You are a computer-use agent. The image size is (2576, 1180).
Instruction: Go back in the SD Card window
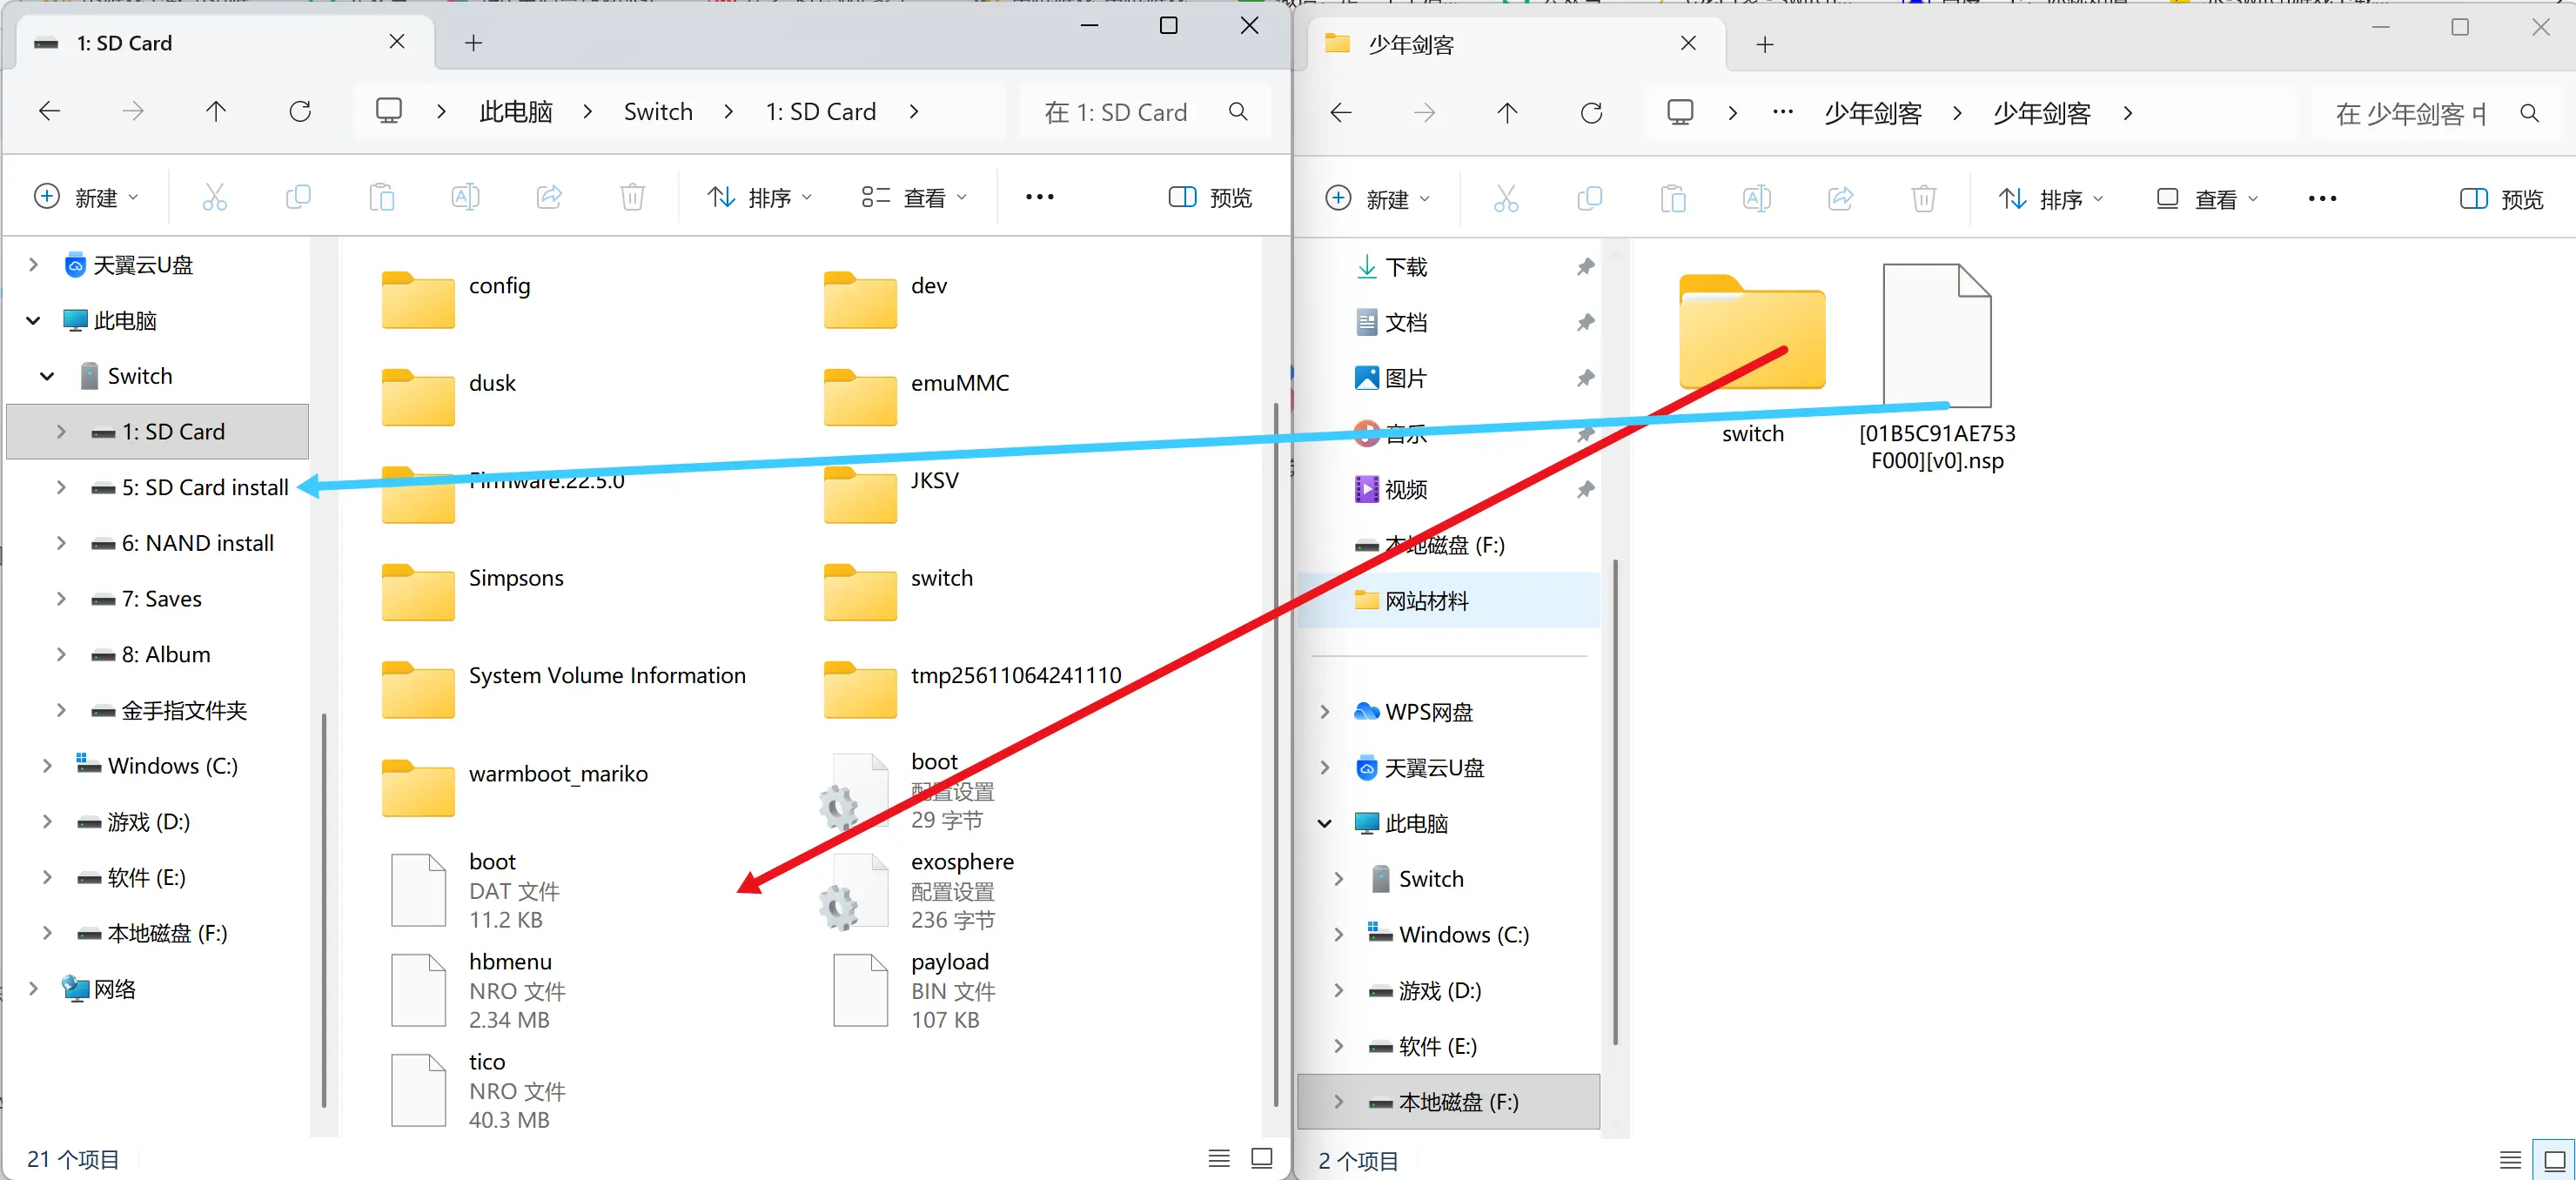pos(49,111)
